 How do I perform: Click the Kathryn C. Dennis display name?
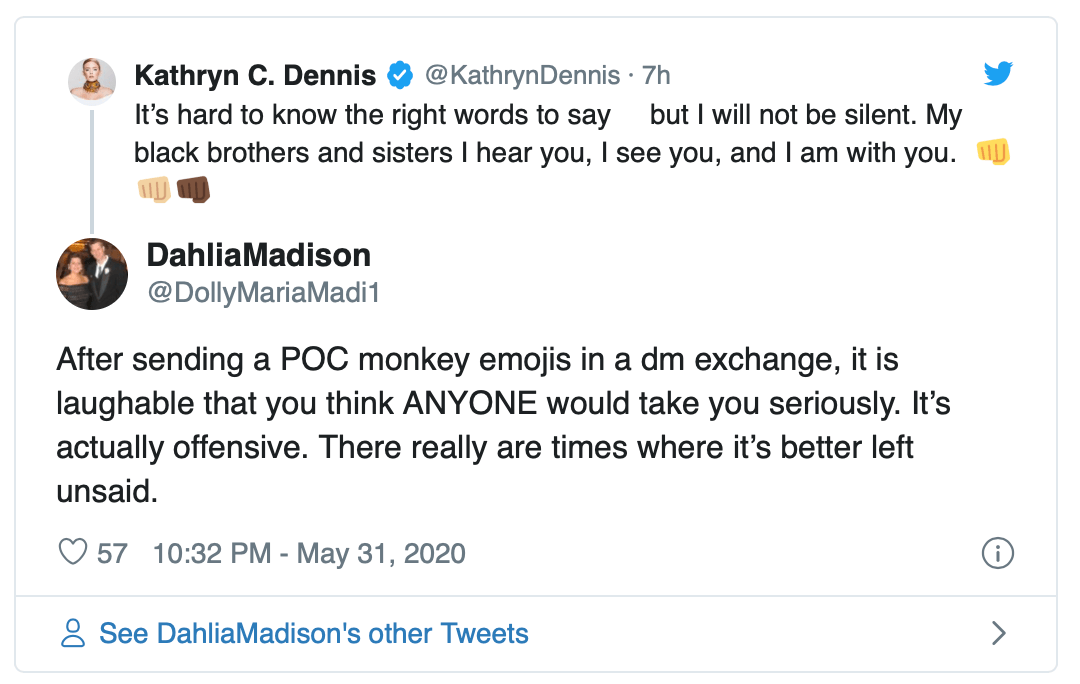[255, 75]
